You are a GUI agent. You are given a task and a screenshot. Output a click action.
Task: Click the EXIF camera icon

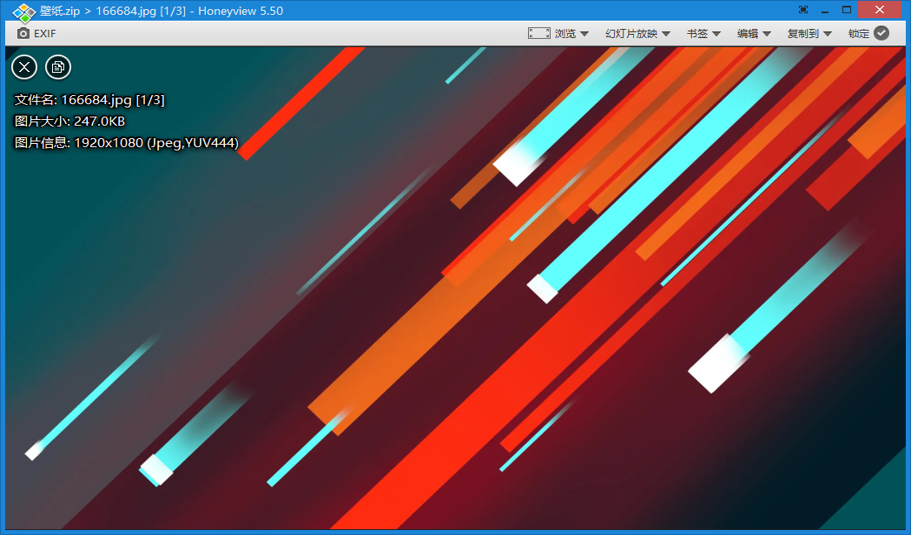click(x=23, y=34)
